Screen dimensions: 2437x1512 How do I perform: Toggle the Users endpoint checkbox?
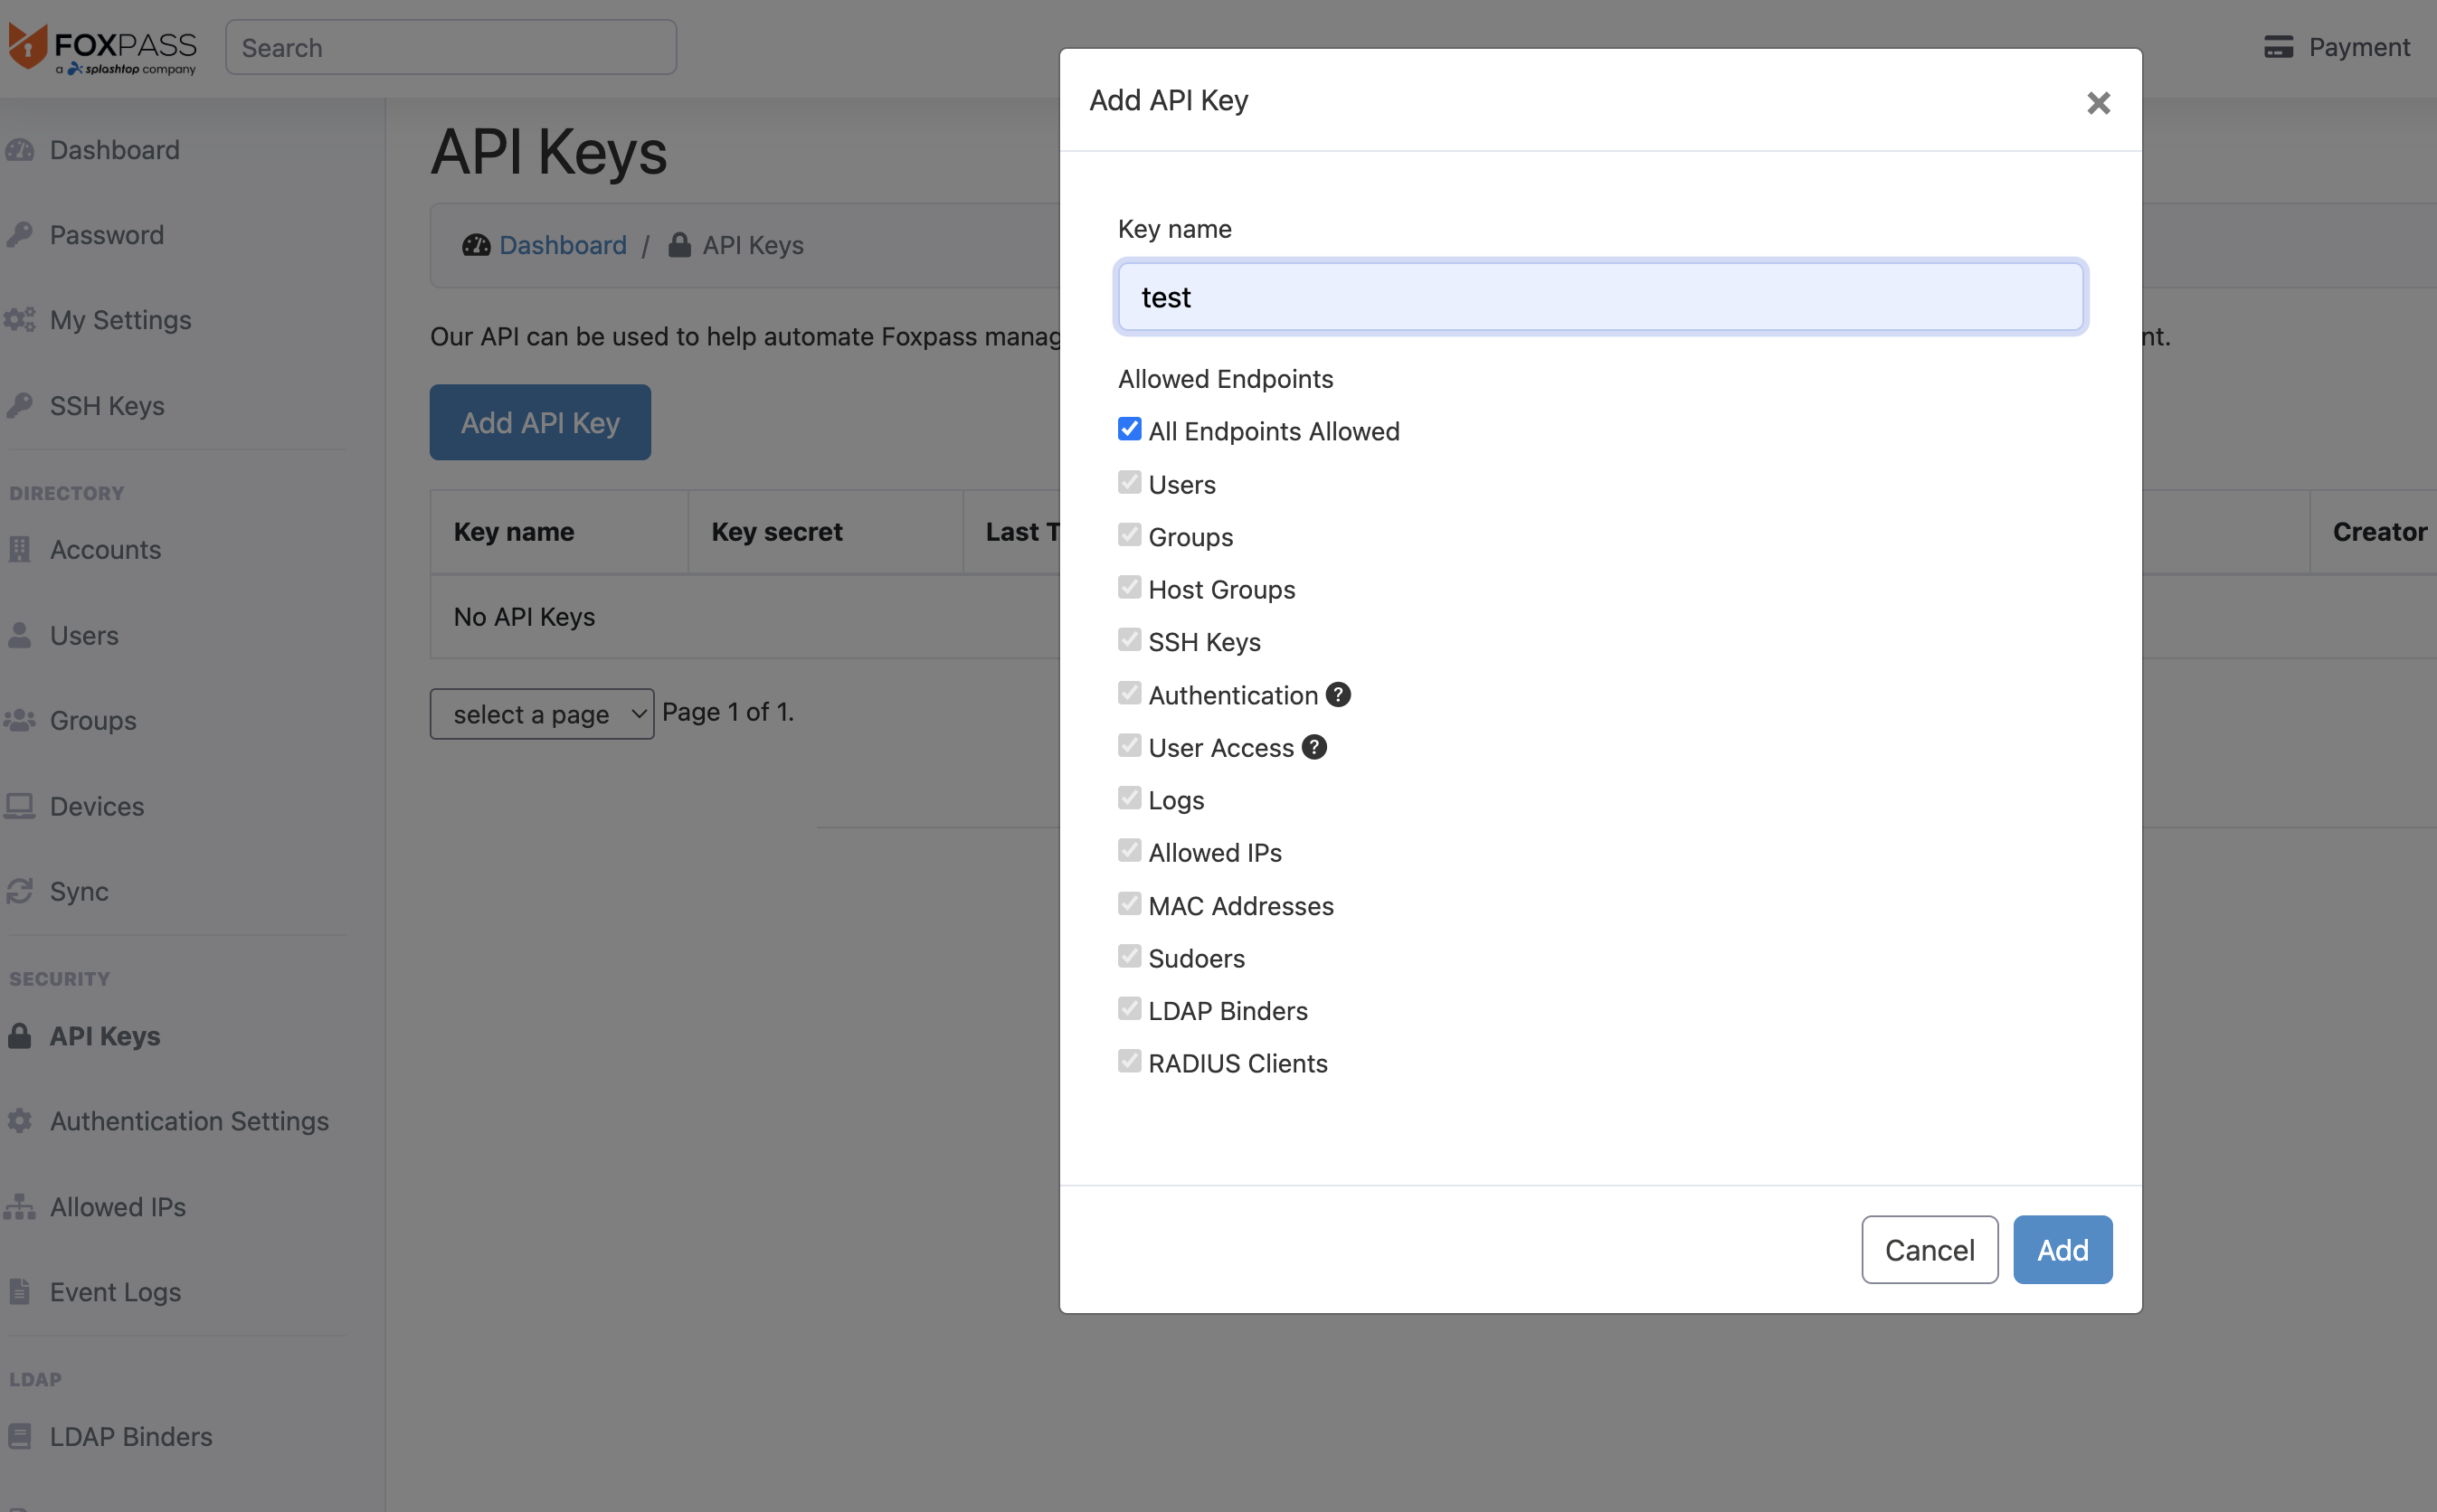[x=1129, y=481]
